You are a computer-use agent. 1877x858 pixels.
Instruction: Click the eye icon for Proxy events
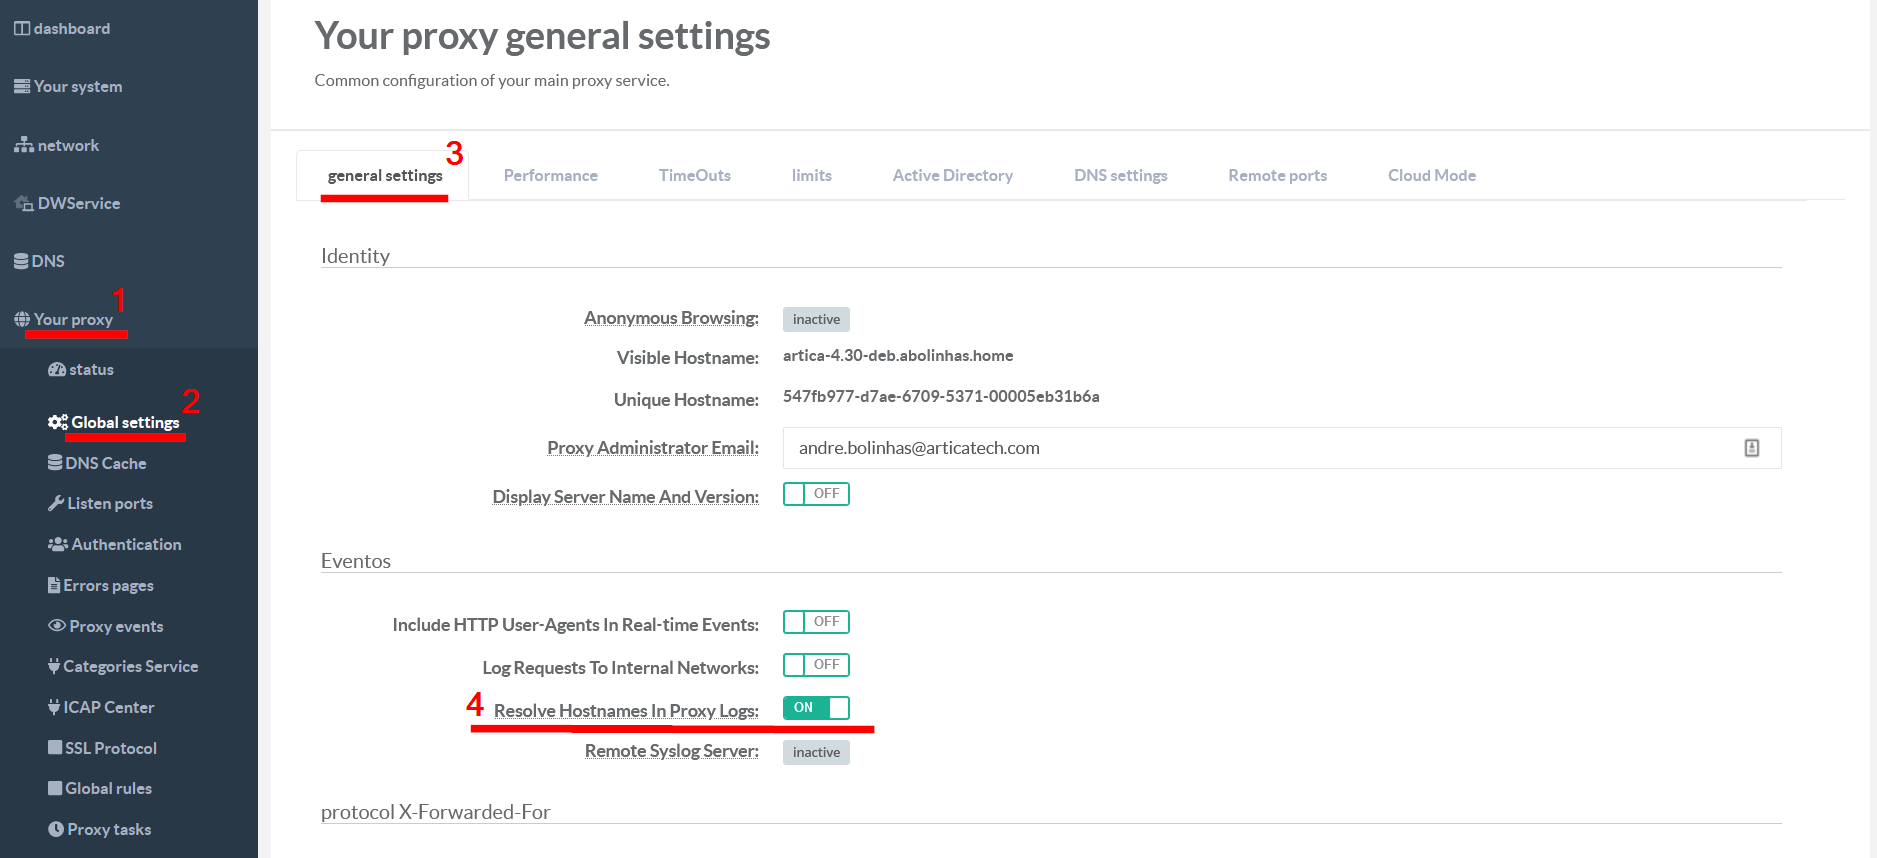coord(57,626)
